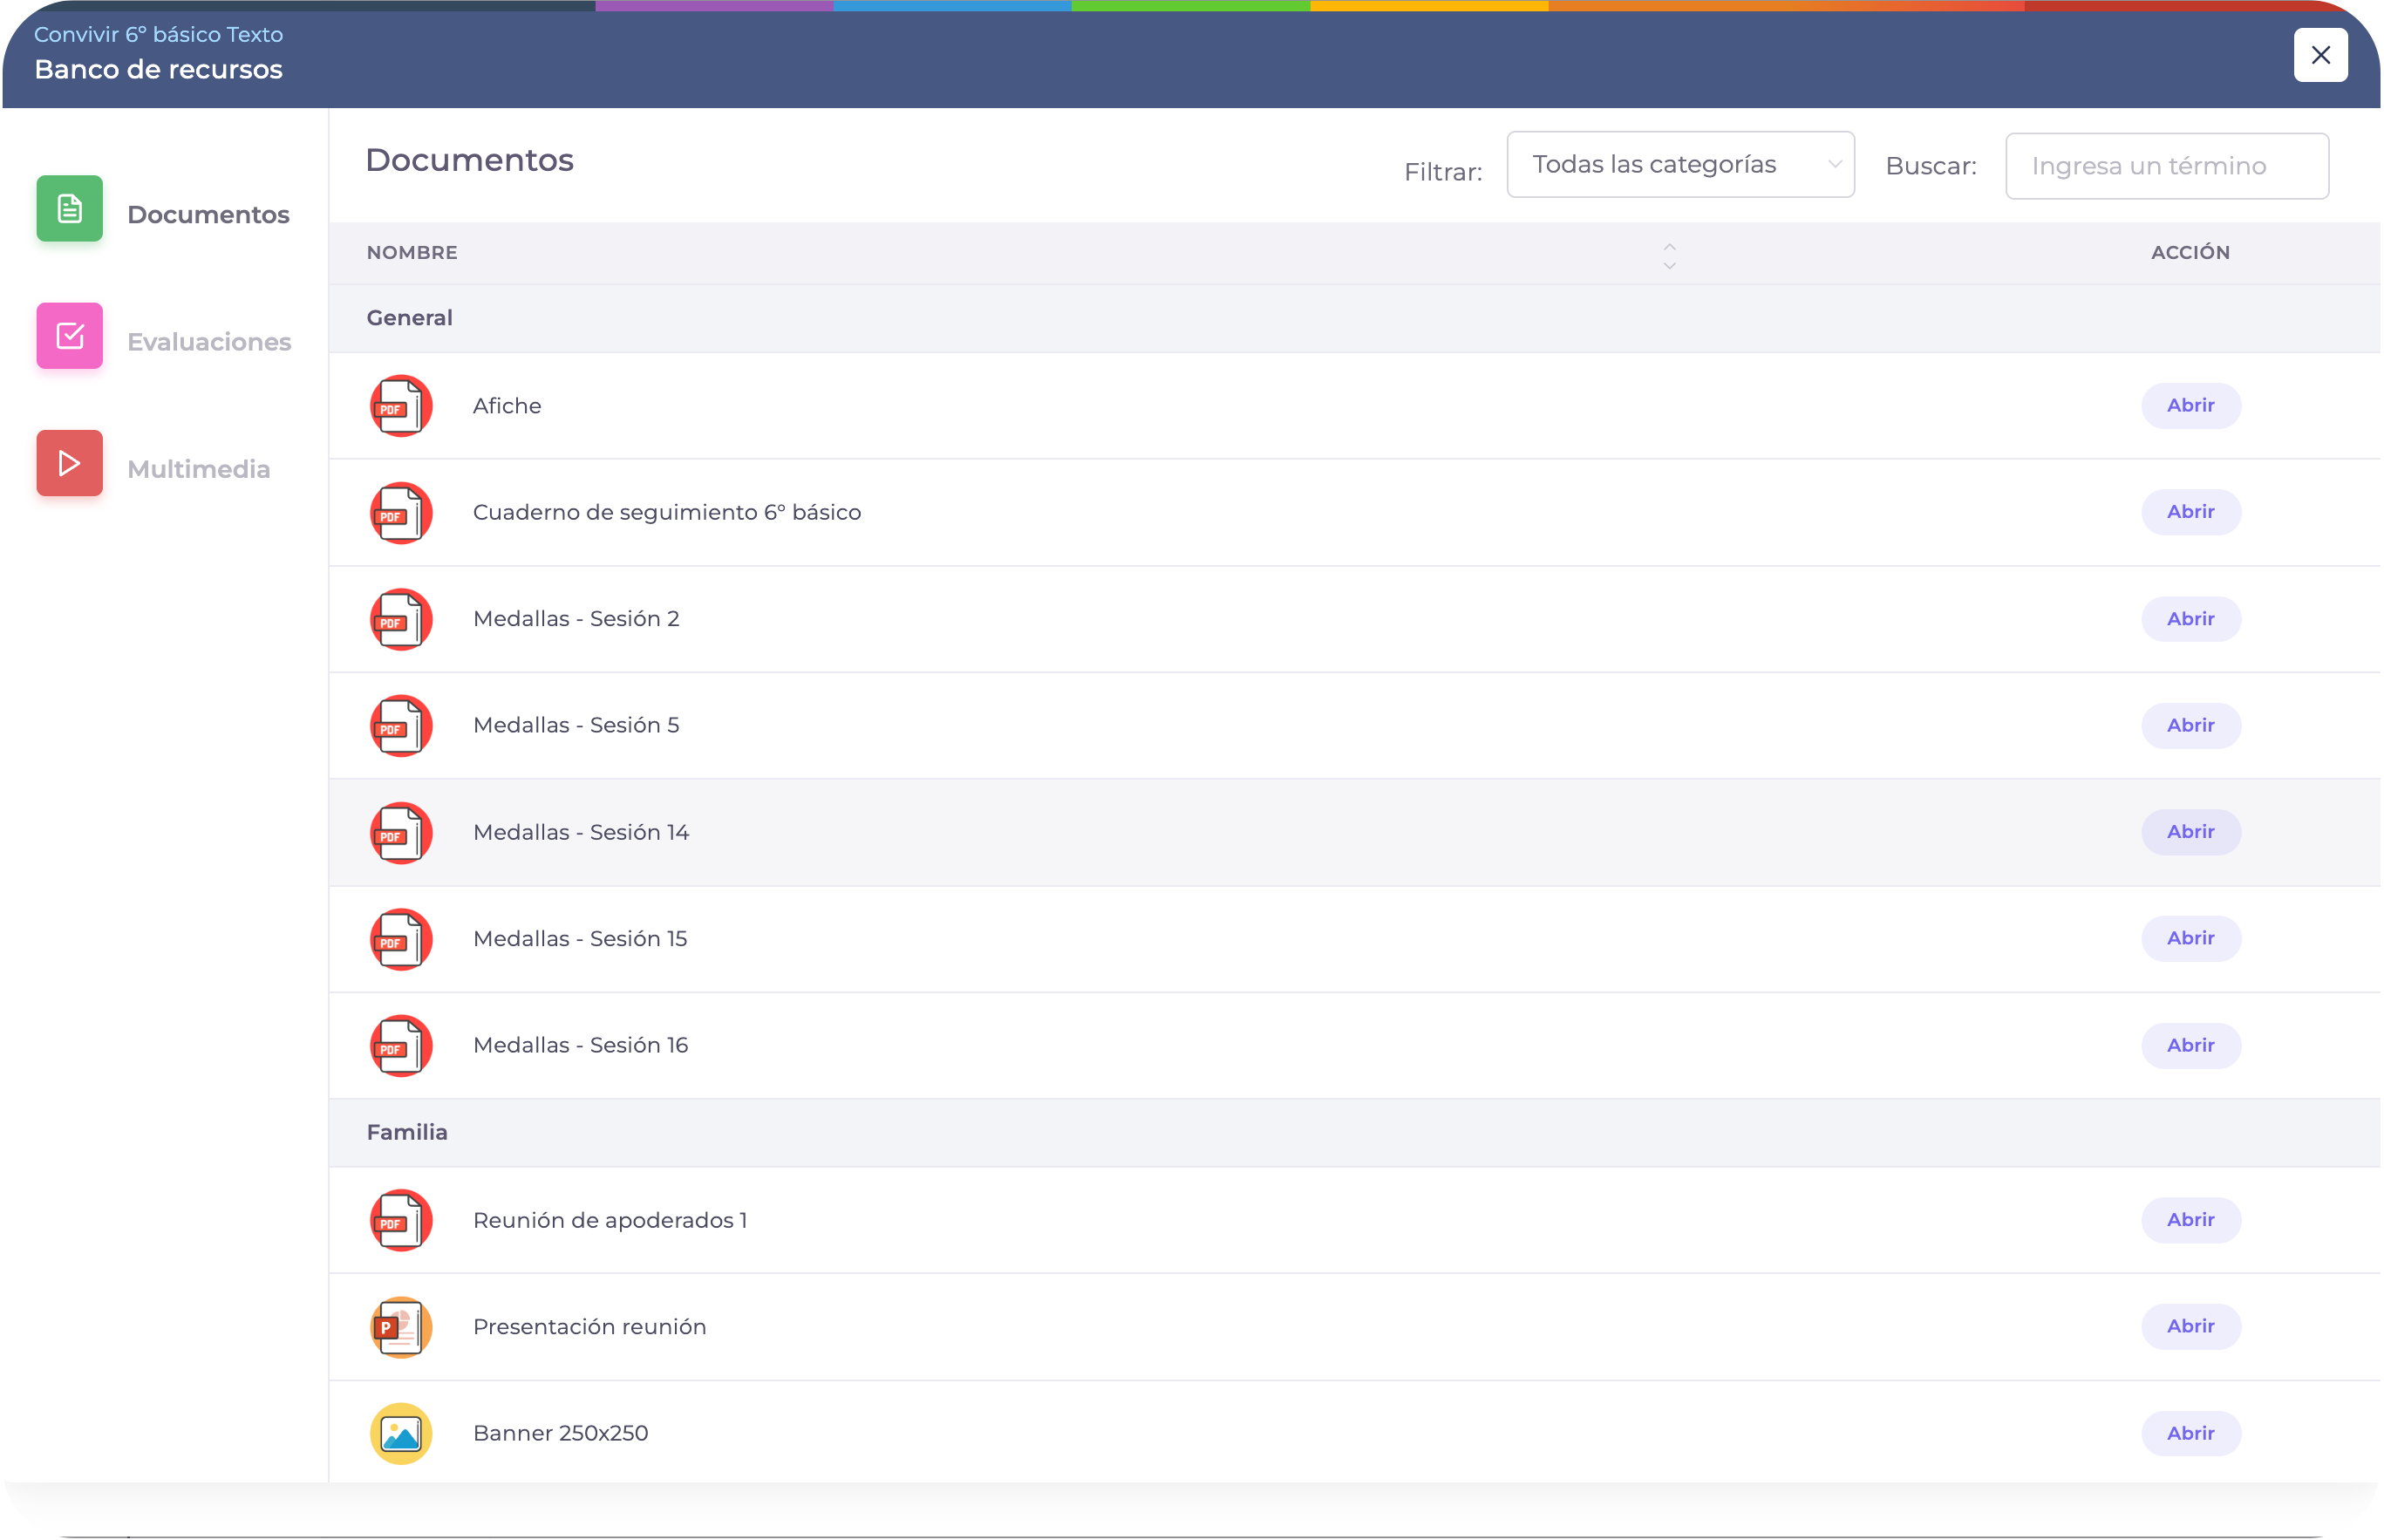Select the pink Evaluaciones checkmark icon
The width and height of the screenshot is (2384, 1540).
pyautogui.click(x=69, y=336)
